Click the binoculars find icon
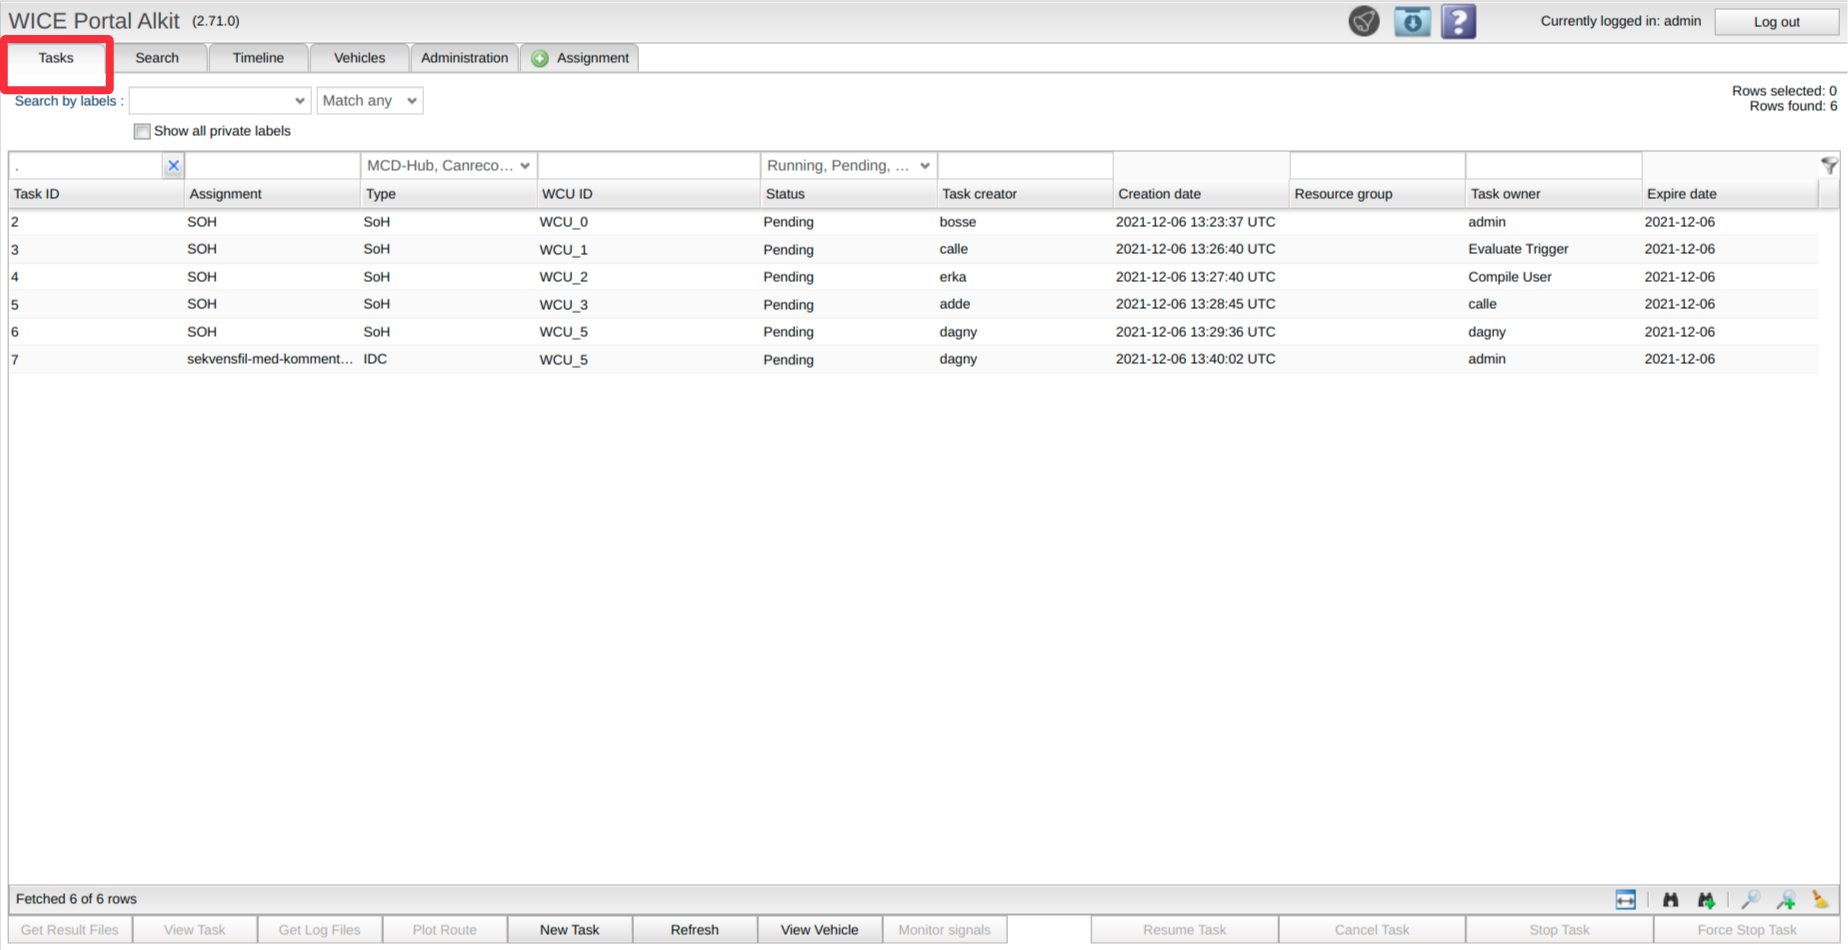Image resolution: width=1848 pixels, height=950 pixels. 1670,900
